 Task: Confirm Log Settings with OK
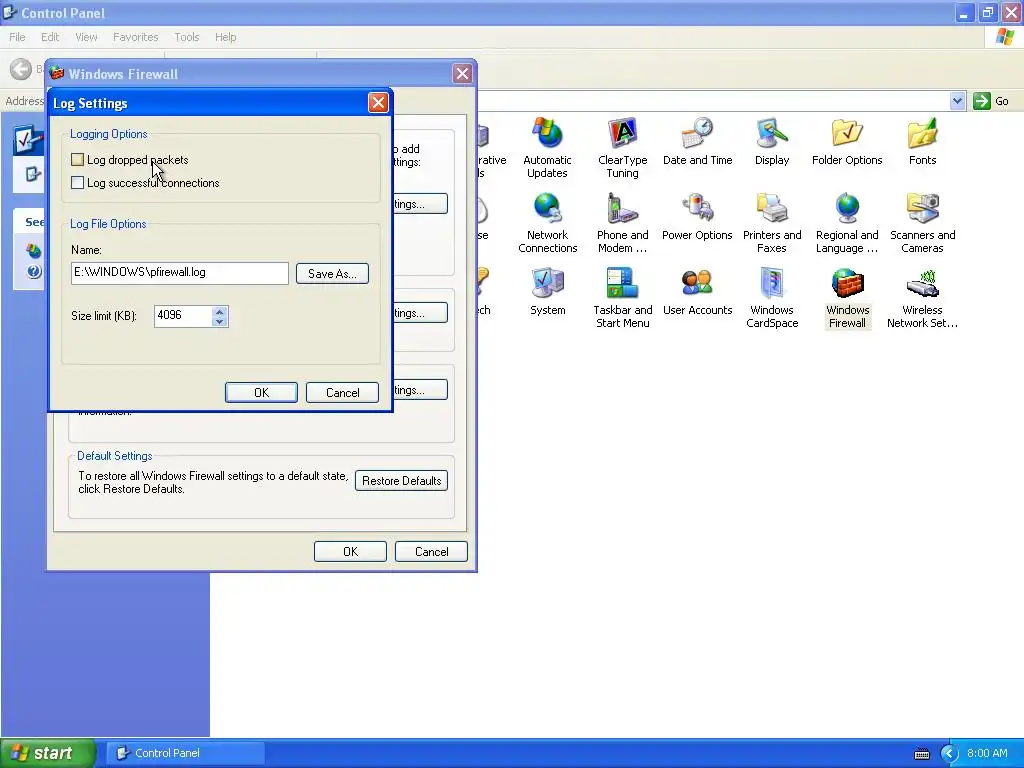[x=261, y=392]
